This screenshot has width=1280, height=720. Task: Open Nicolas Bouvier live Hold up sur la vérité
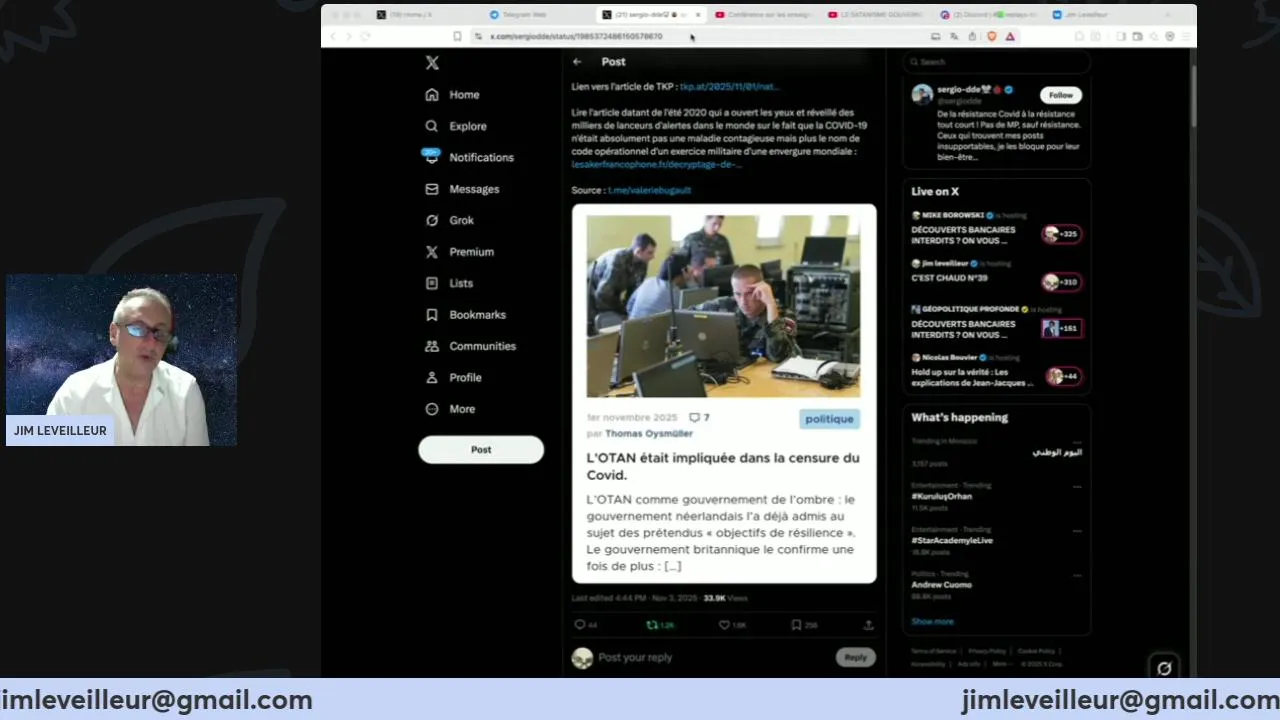(x=996, y=371)
